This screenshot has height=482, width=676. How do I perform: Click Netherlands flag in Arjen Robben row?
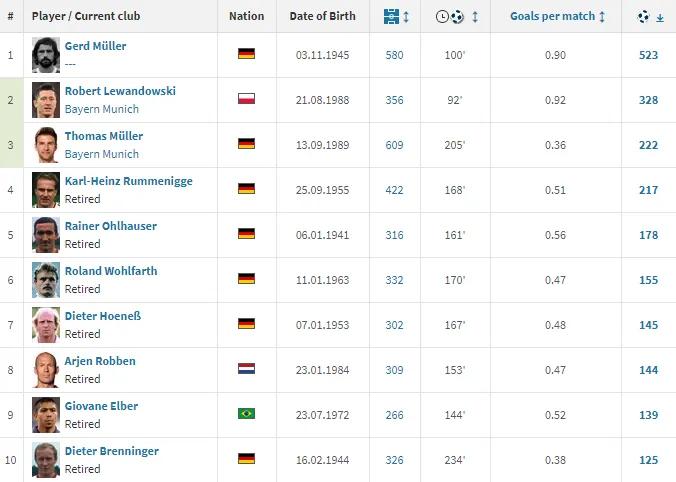(246, 370)
